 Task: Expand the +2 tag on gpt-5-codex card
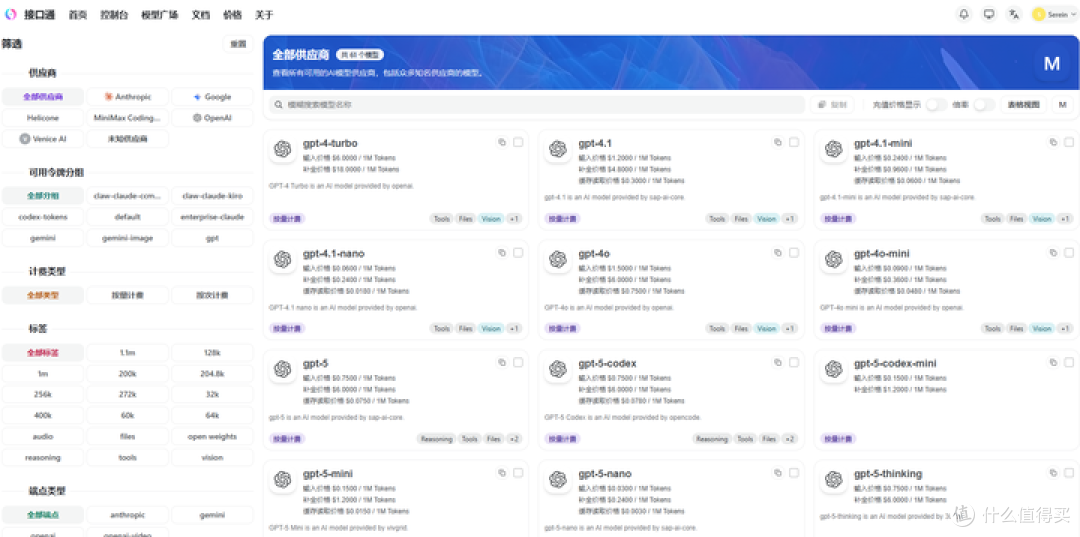click(x=789, y=439)
